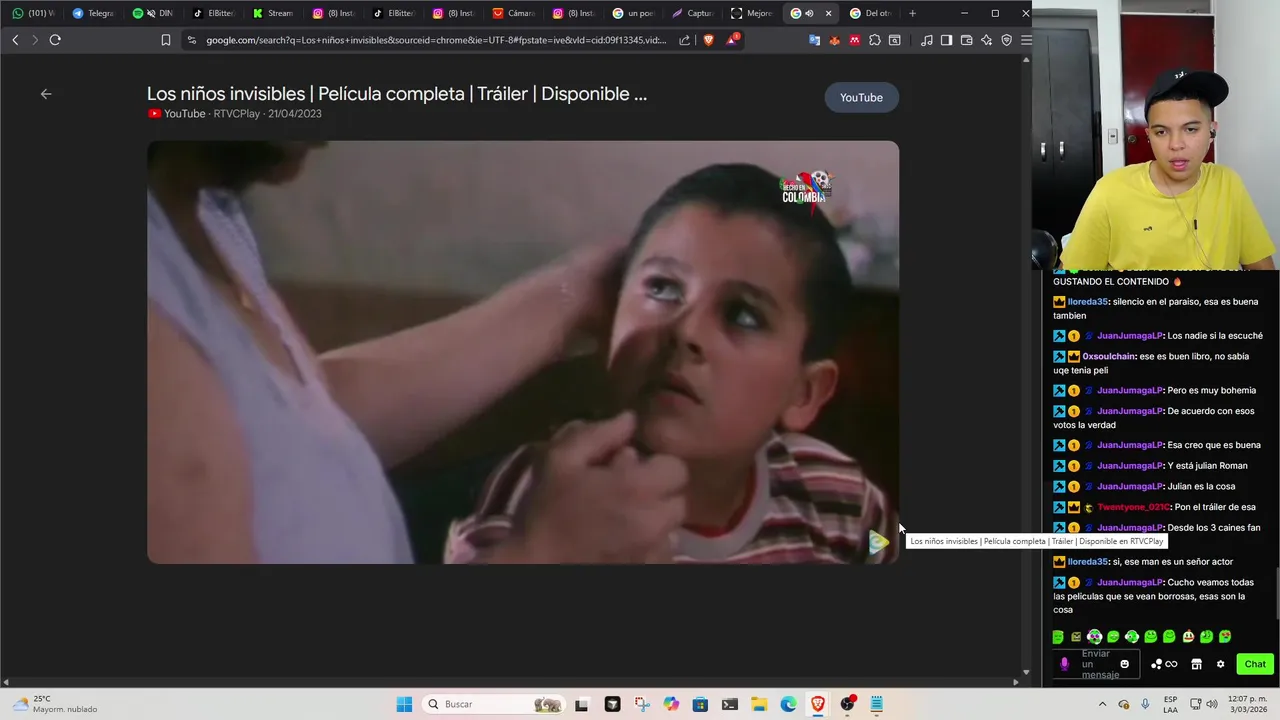Screen dimensions: 1280x720
Task: Reload the page with the refresh icon
Action: (x=55, y=40)
